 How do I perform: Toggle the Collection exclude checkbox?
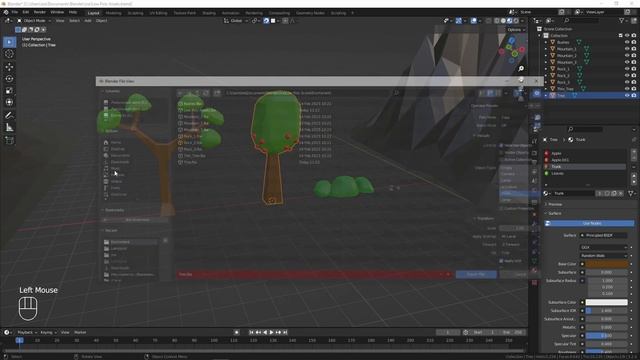click(621, 36)
